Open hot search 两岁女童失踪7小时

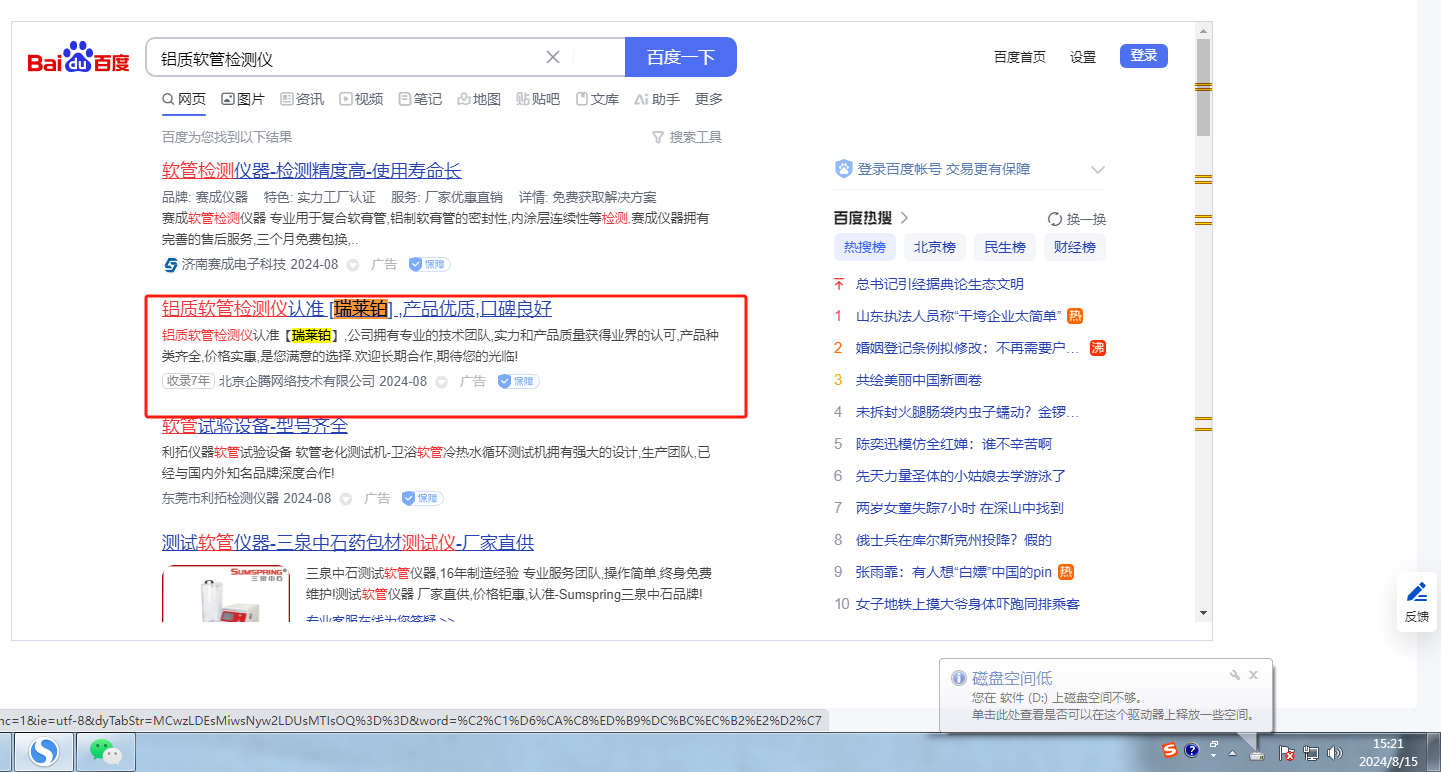point(960,508)
